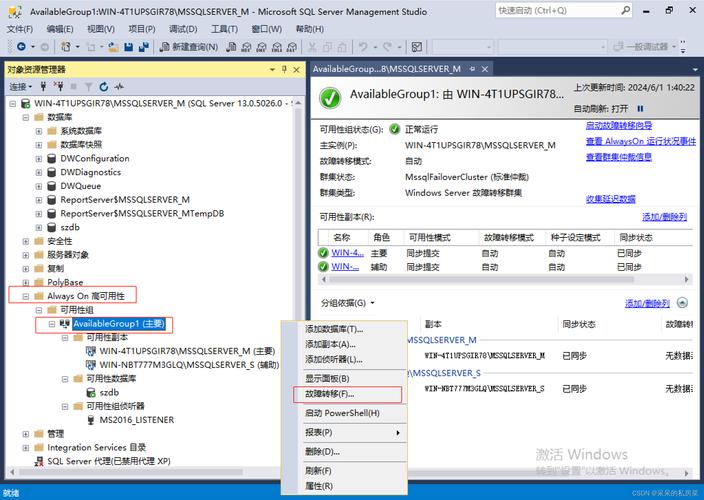
Task: Open the 工具(T) menu
Action: pyautogui.click(x=224, y=29)
